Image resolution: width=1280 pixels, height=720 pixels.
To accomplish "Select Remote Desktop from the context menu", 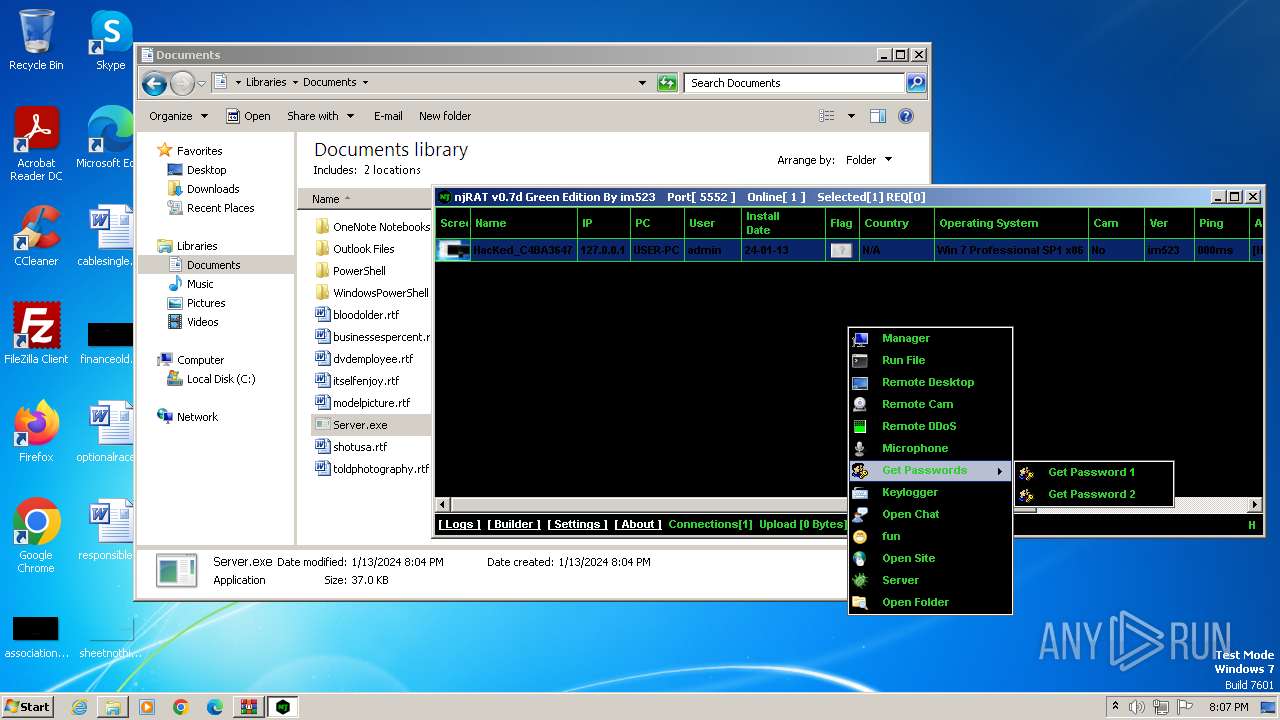I will click(x=930, y=382).
